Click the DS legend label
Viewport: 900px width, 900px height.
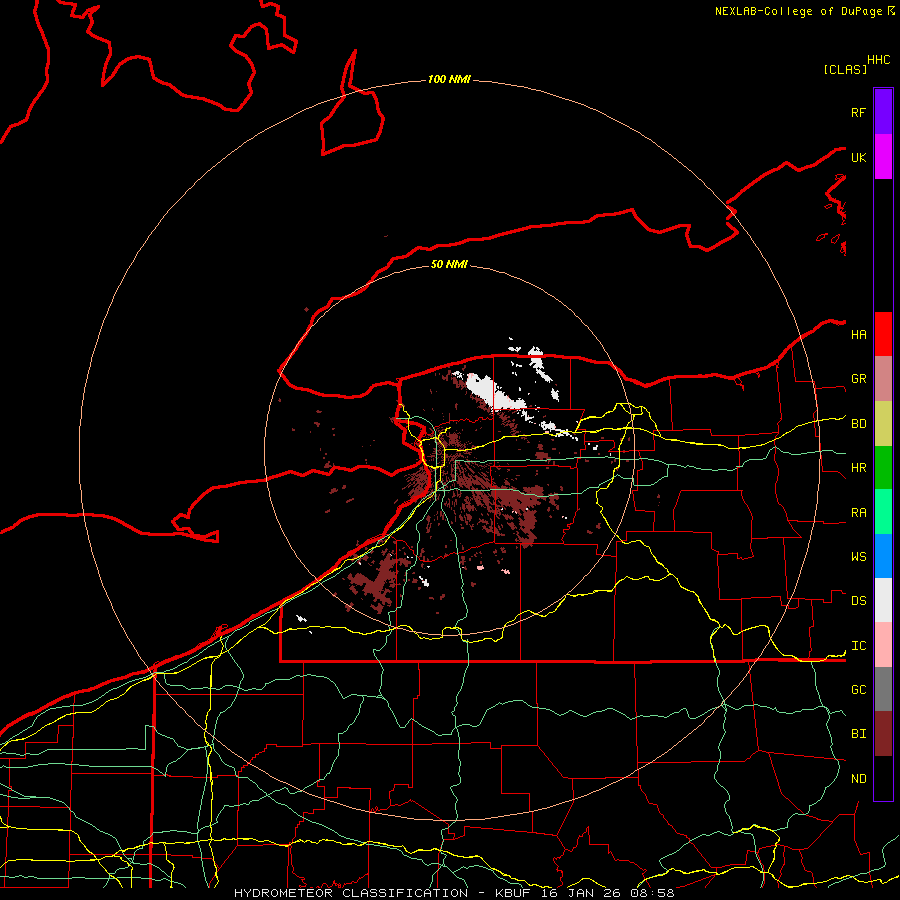pyautogui.click(x=858, y=601)
